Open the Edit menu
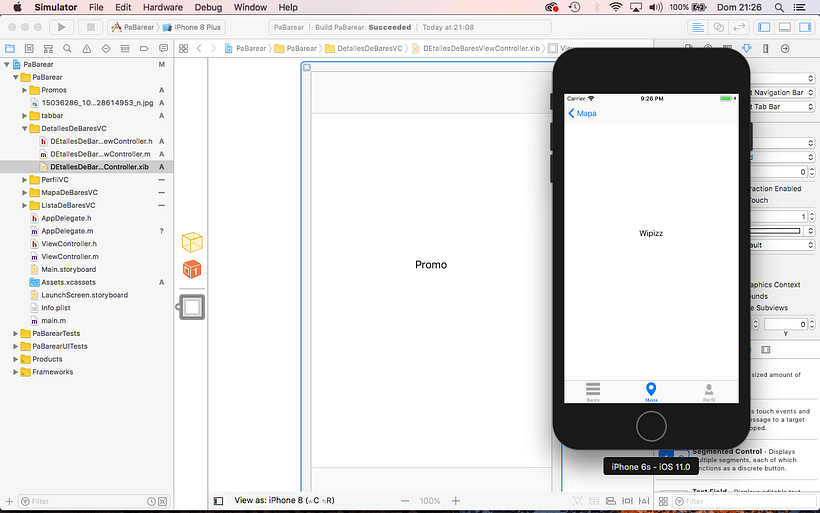Viewport: 820px width, 513px height. click(x=123, y=7)
